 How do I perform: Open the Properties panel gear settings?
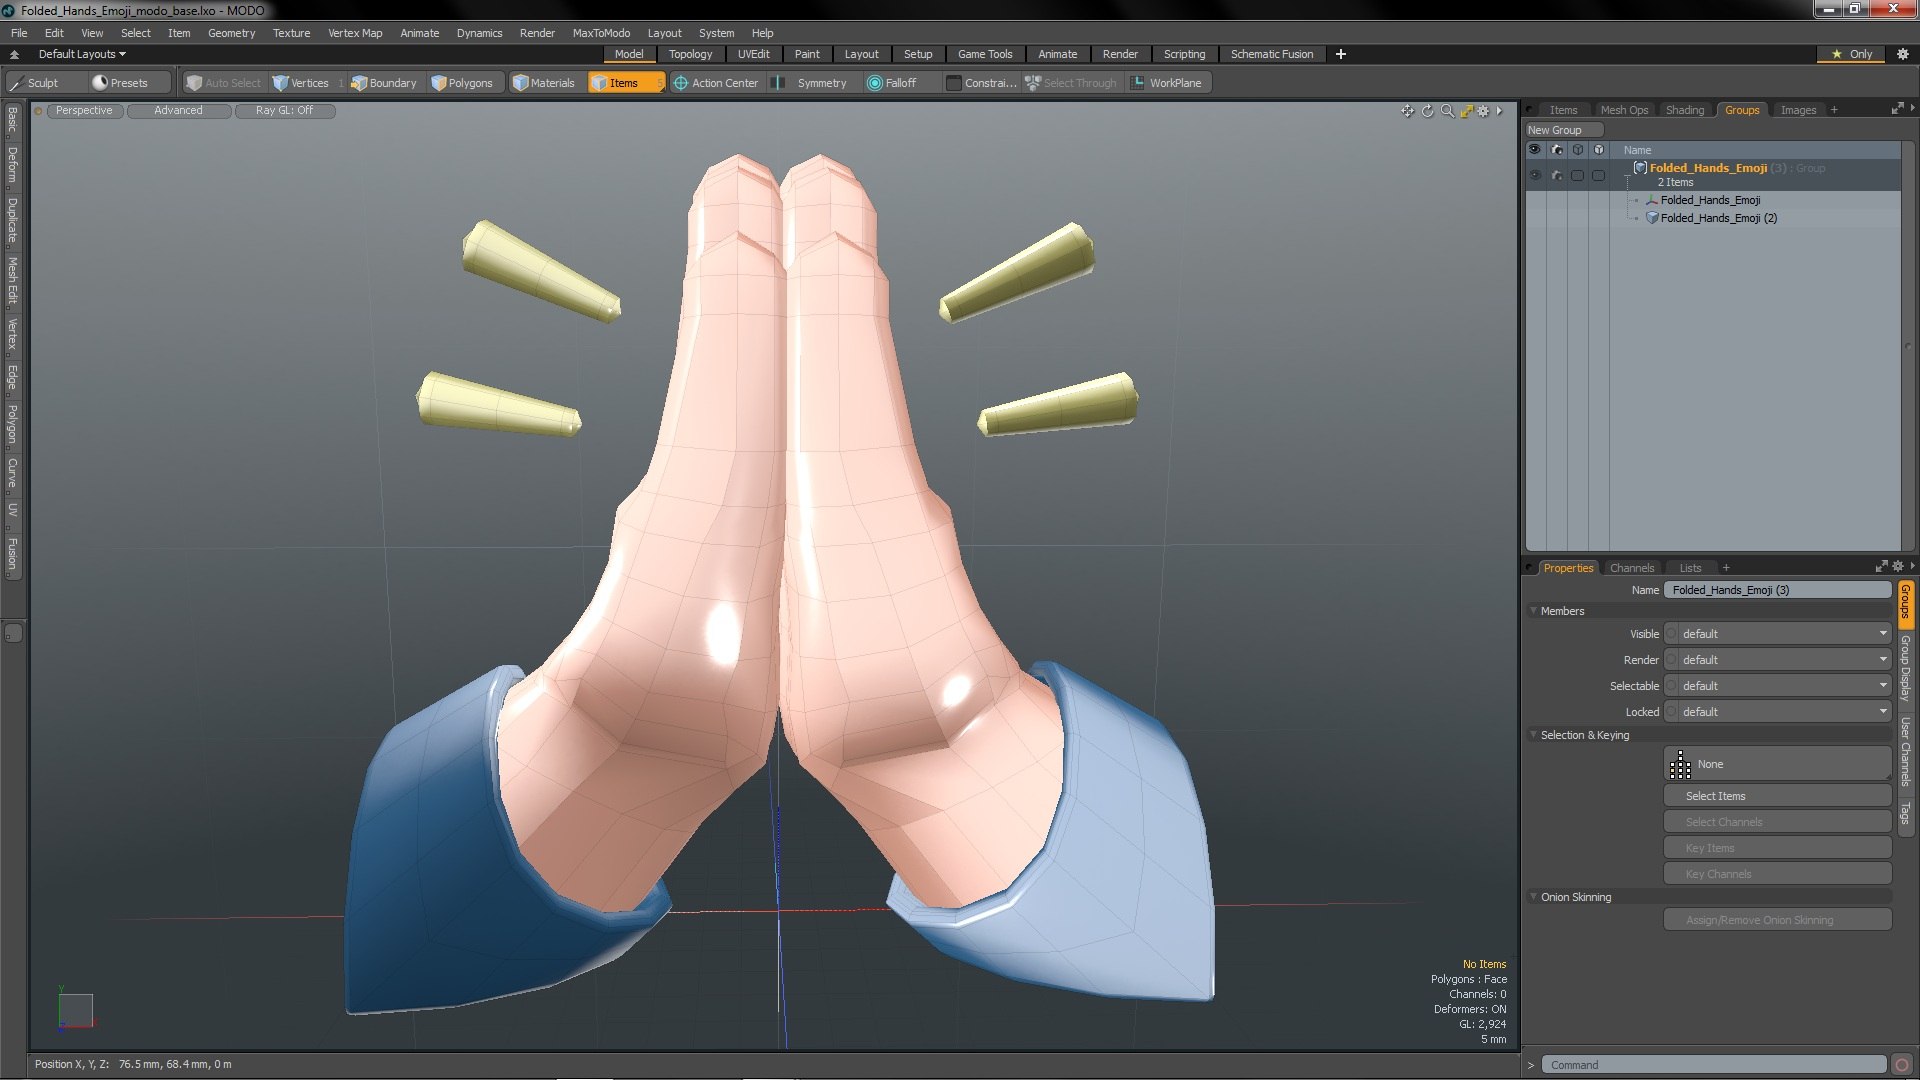(x=1898, y=566)
